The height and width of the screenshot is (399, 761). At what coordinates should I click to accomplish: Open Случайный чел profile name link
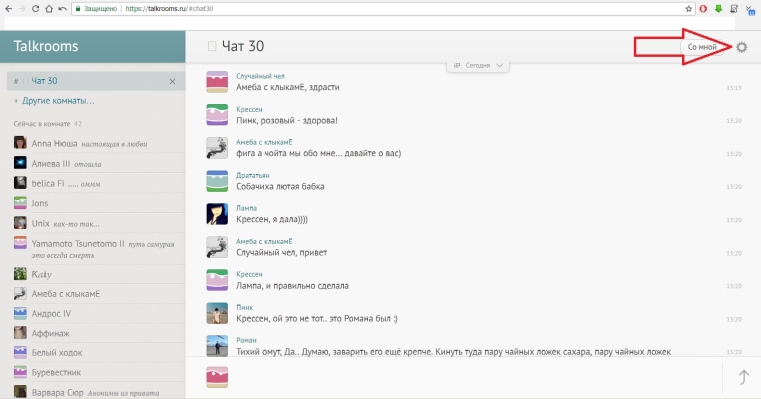[260, 76]
